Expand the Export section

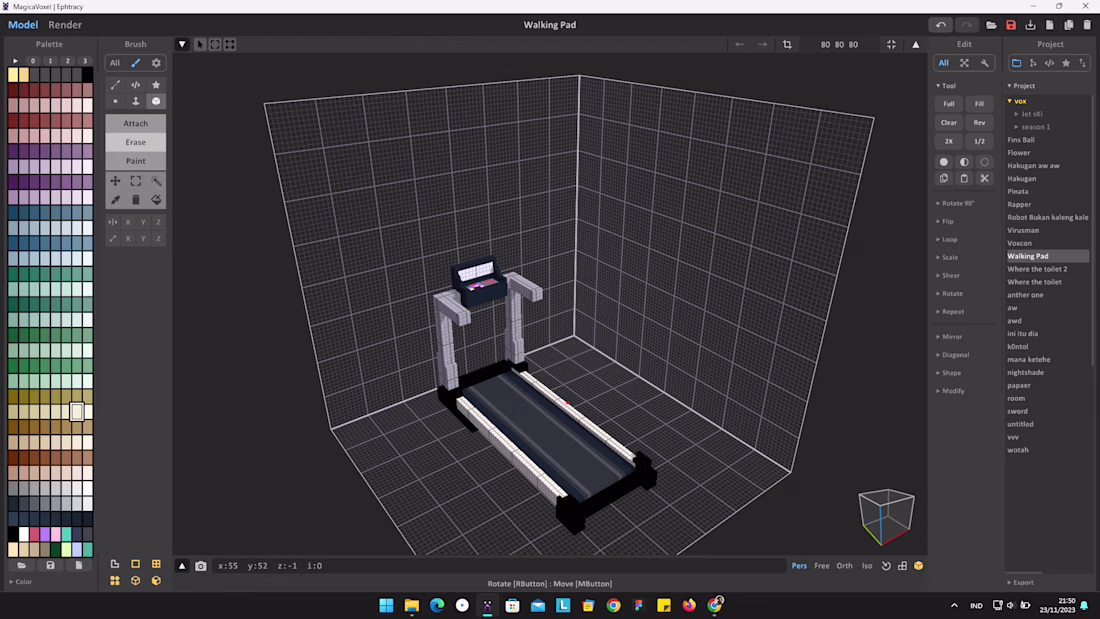[1021, 583]
